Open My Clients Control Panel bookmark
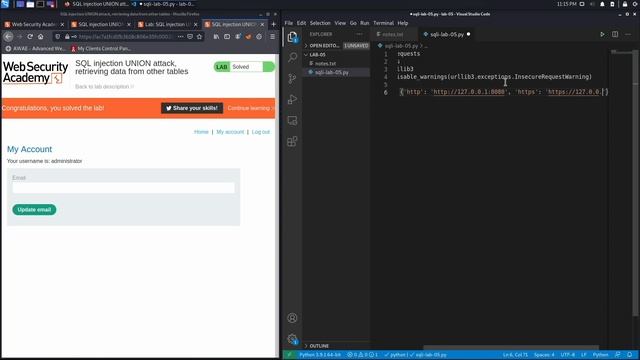 click(x=101, y=49)
